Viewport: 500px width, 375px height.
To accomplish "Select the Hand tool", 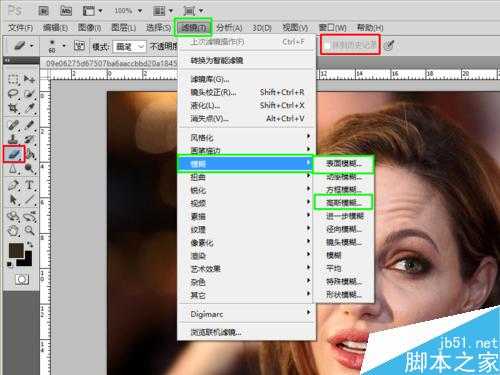I will [x=13, y=230].
